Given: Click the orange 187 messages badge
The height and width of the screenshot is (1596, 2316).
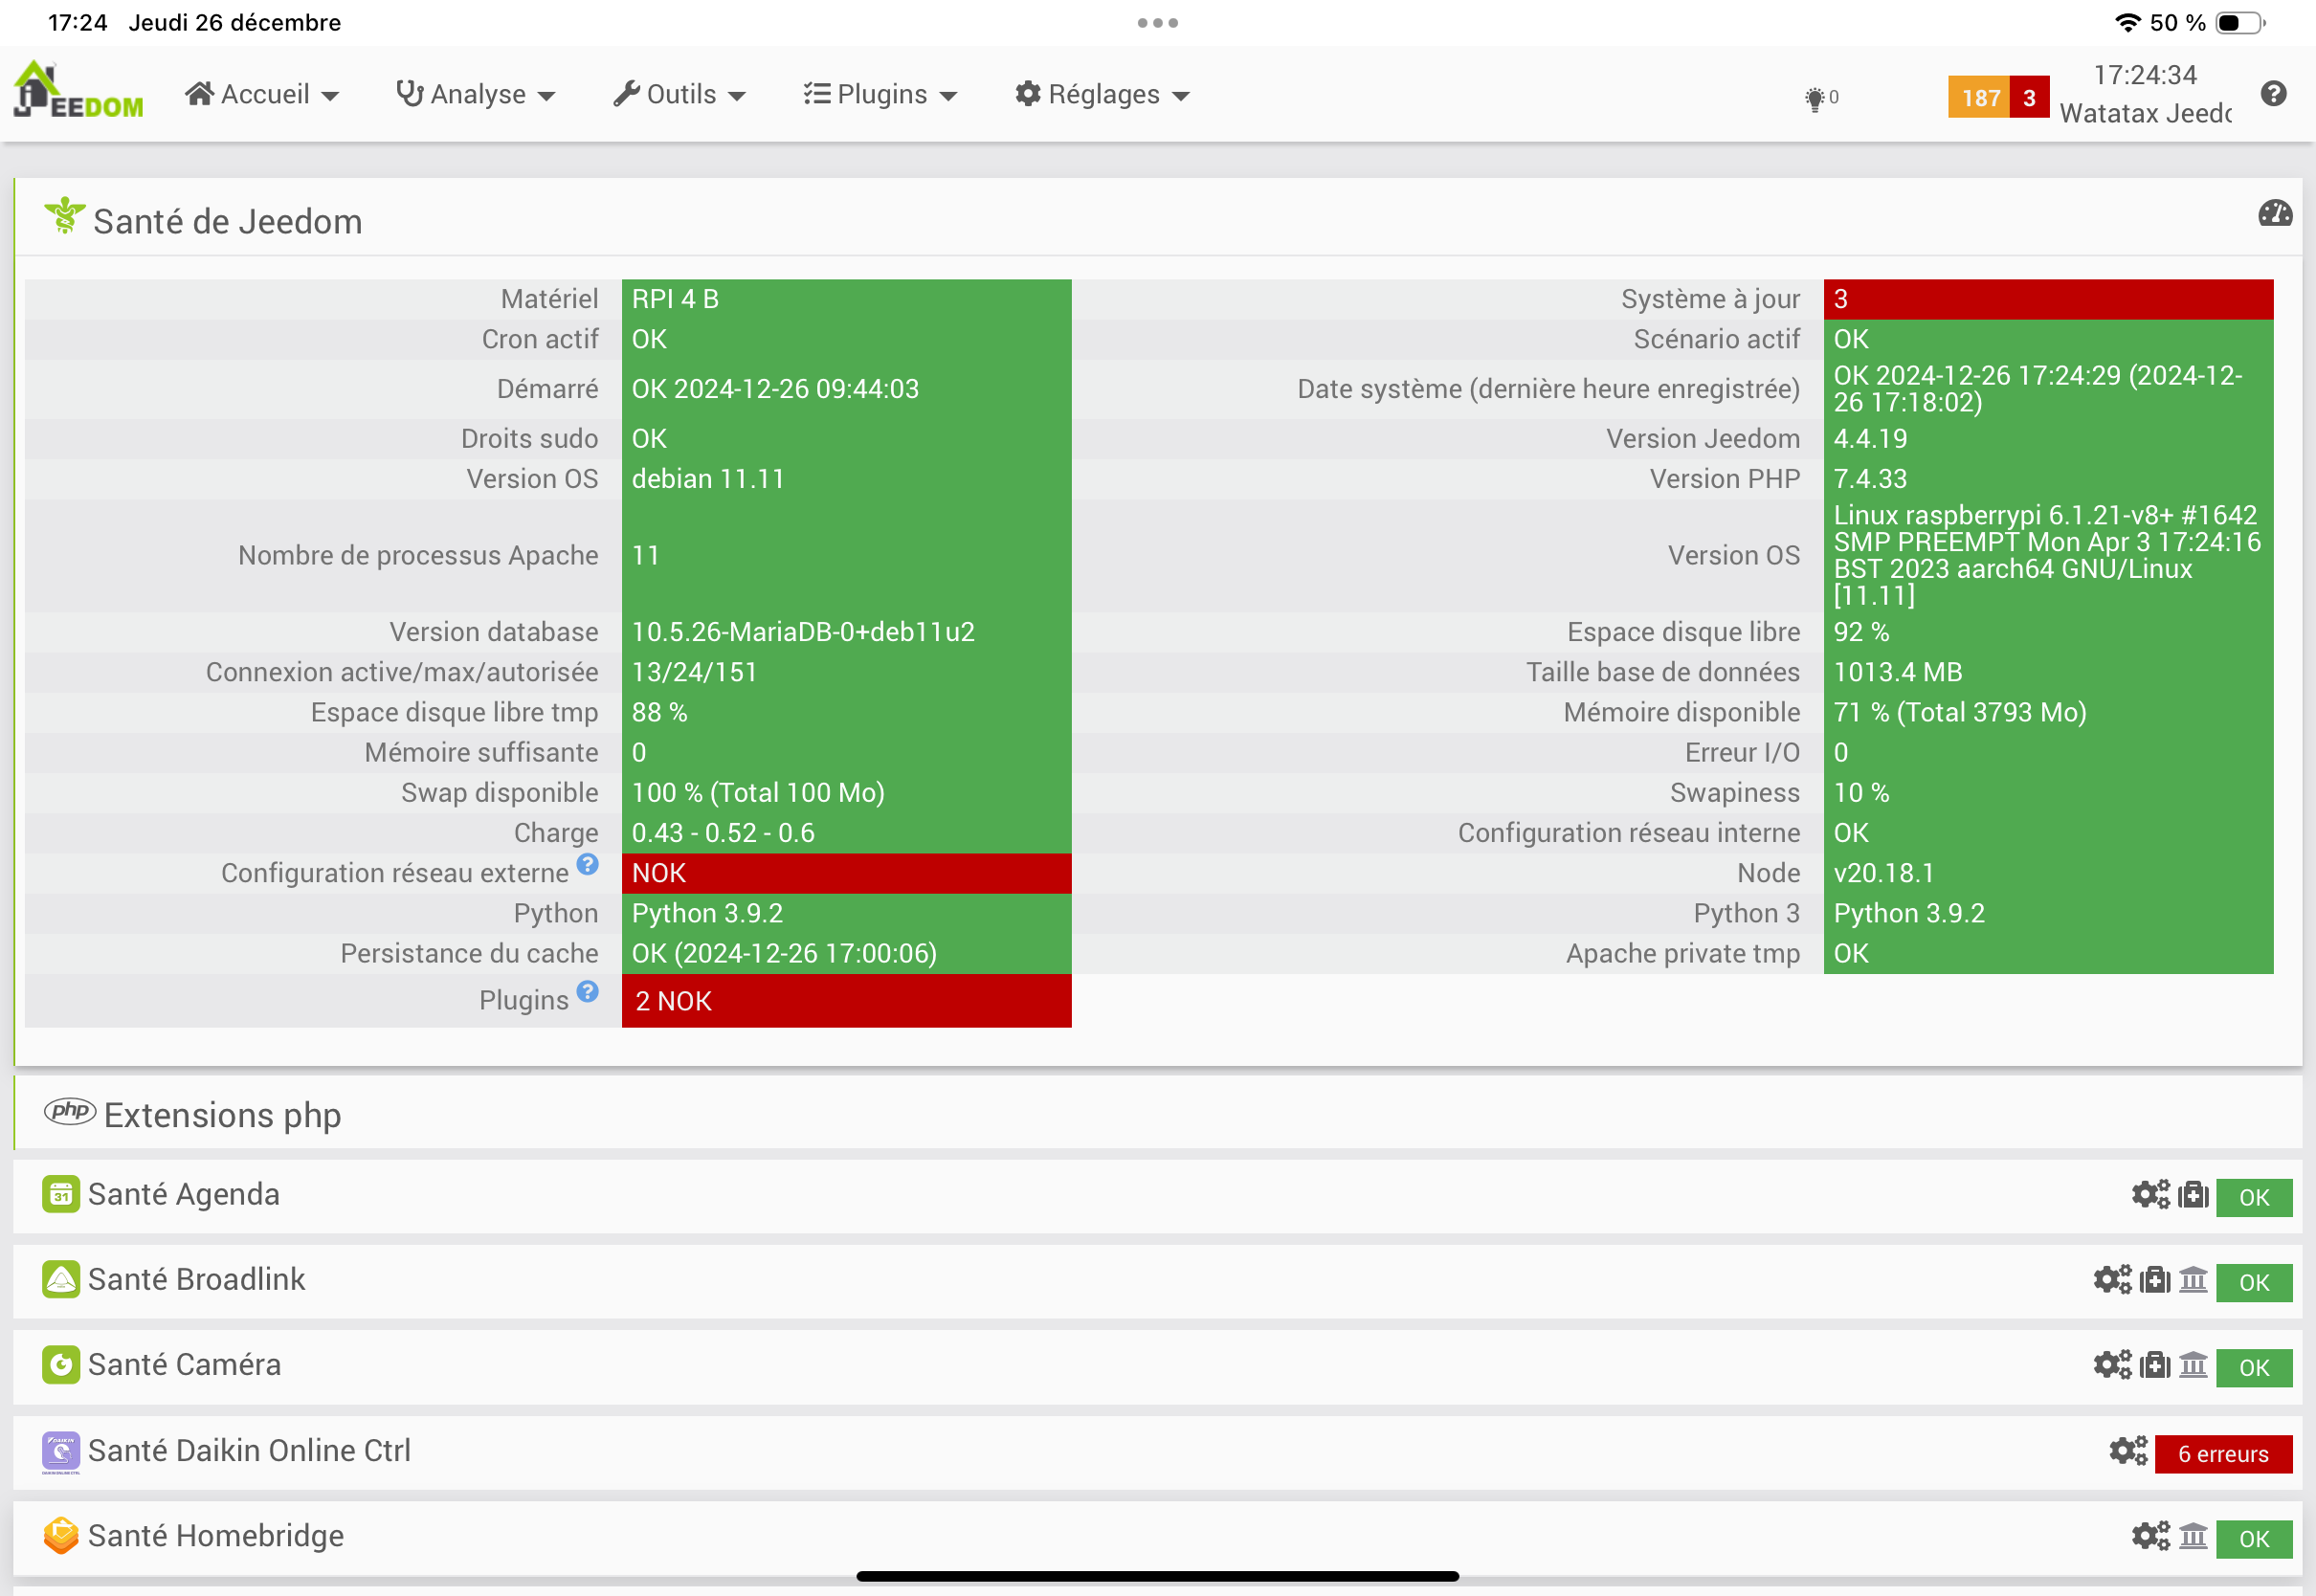Looking at the screenshot, I should (1978, 98).
